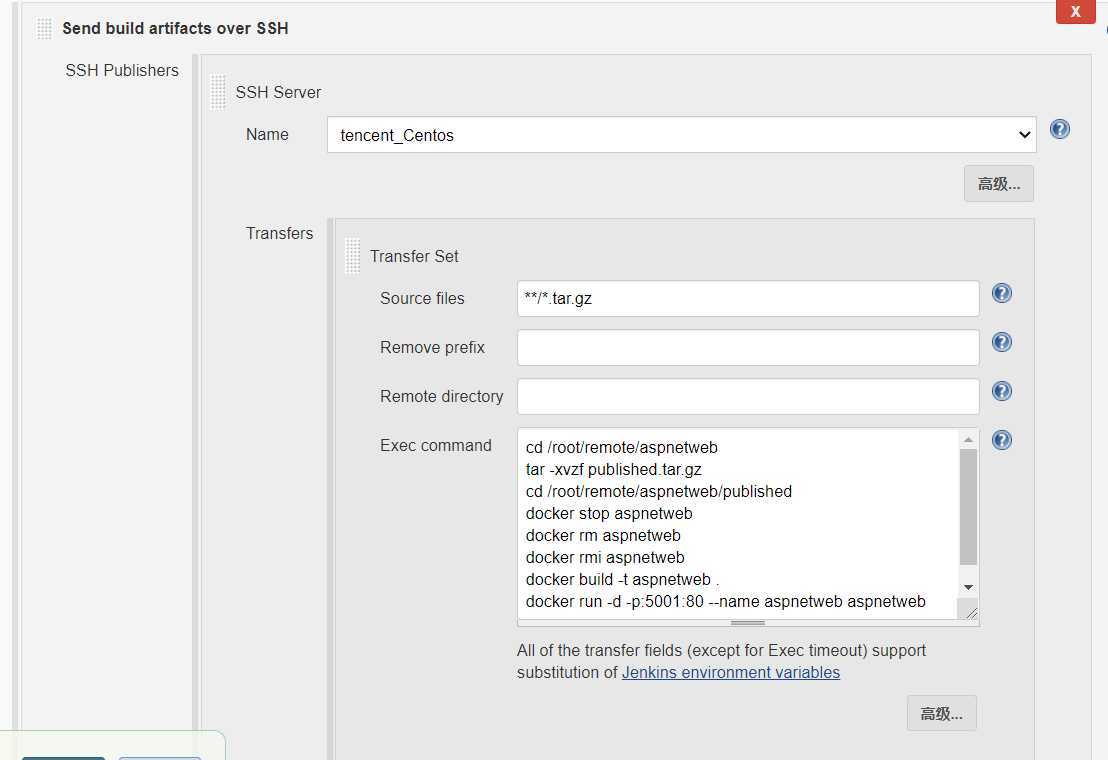Open help for Remove prefix field

(1001, 343)
